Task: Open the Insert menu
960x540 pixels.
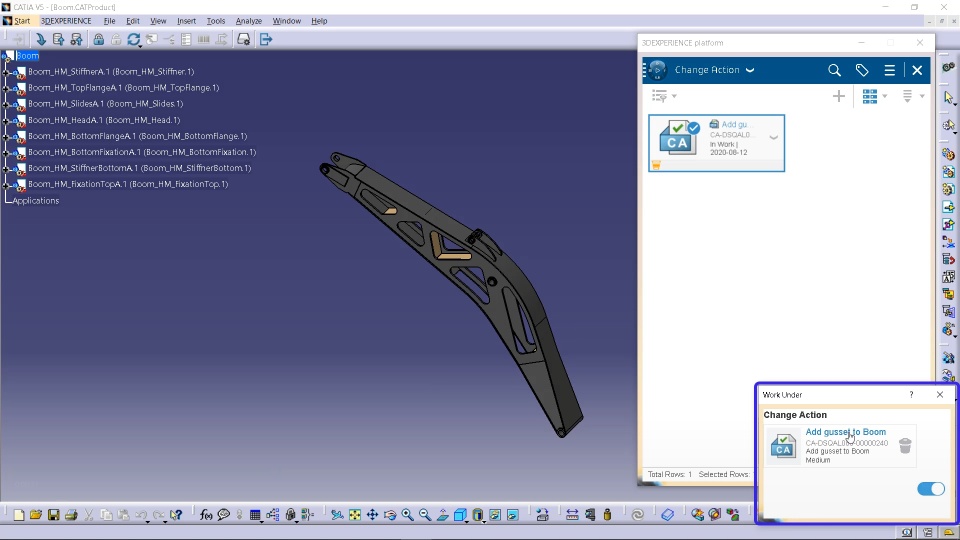Action: (187, 21)
